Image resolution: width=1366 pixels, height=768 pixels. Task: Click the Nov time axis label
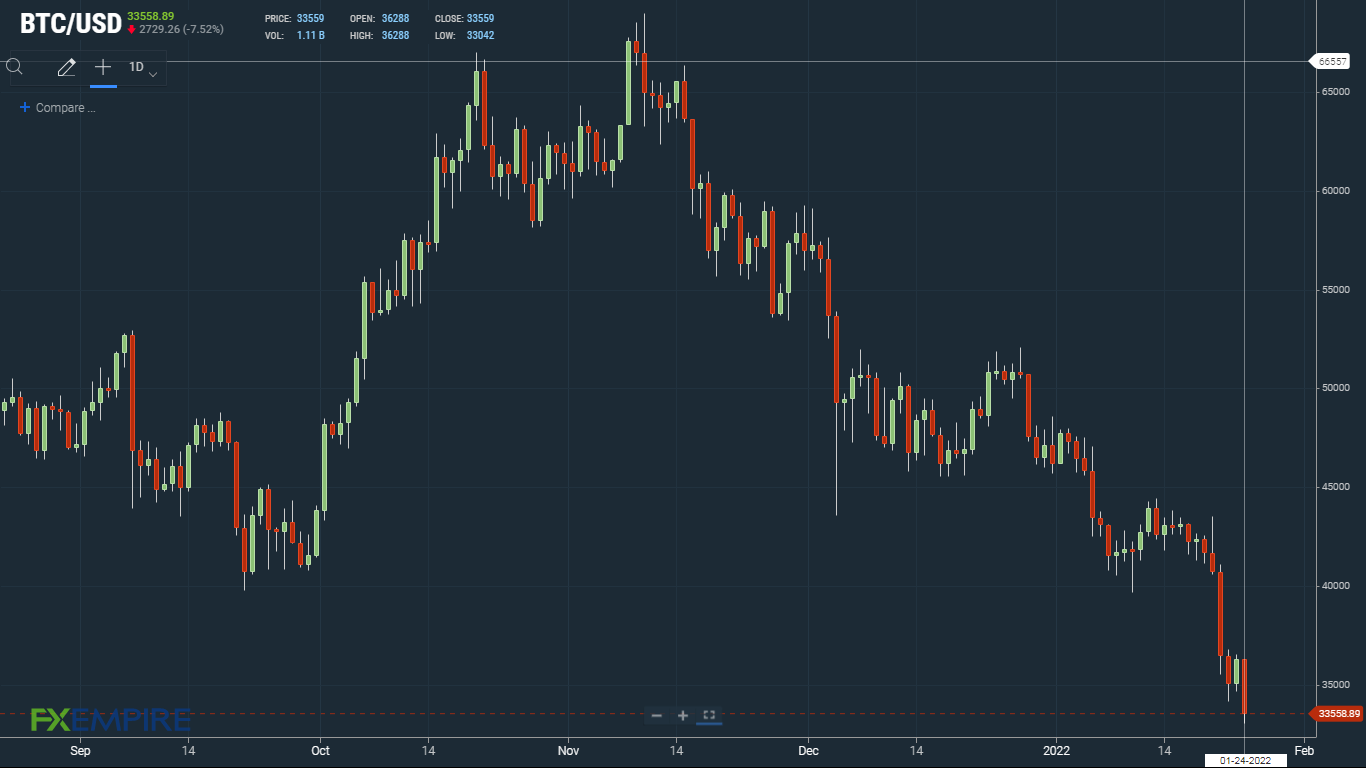click(x=568, y=750)
